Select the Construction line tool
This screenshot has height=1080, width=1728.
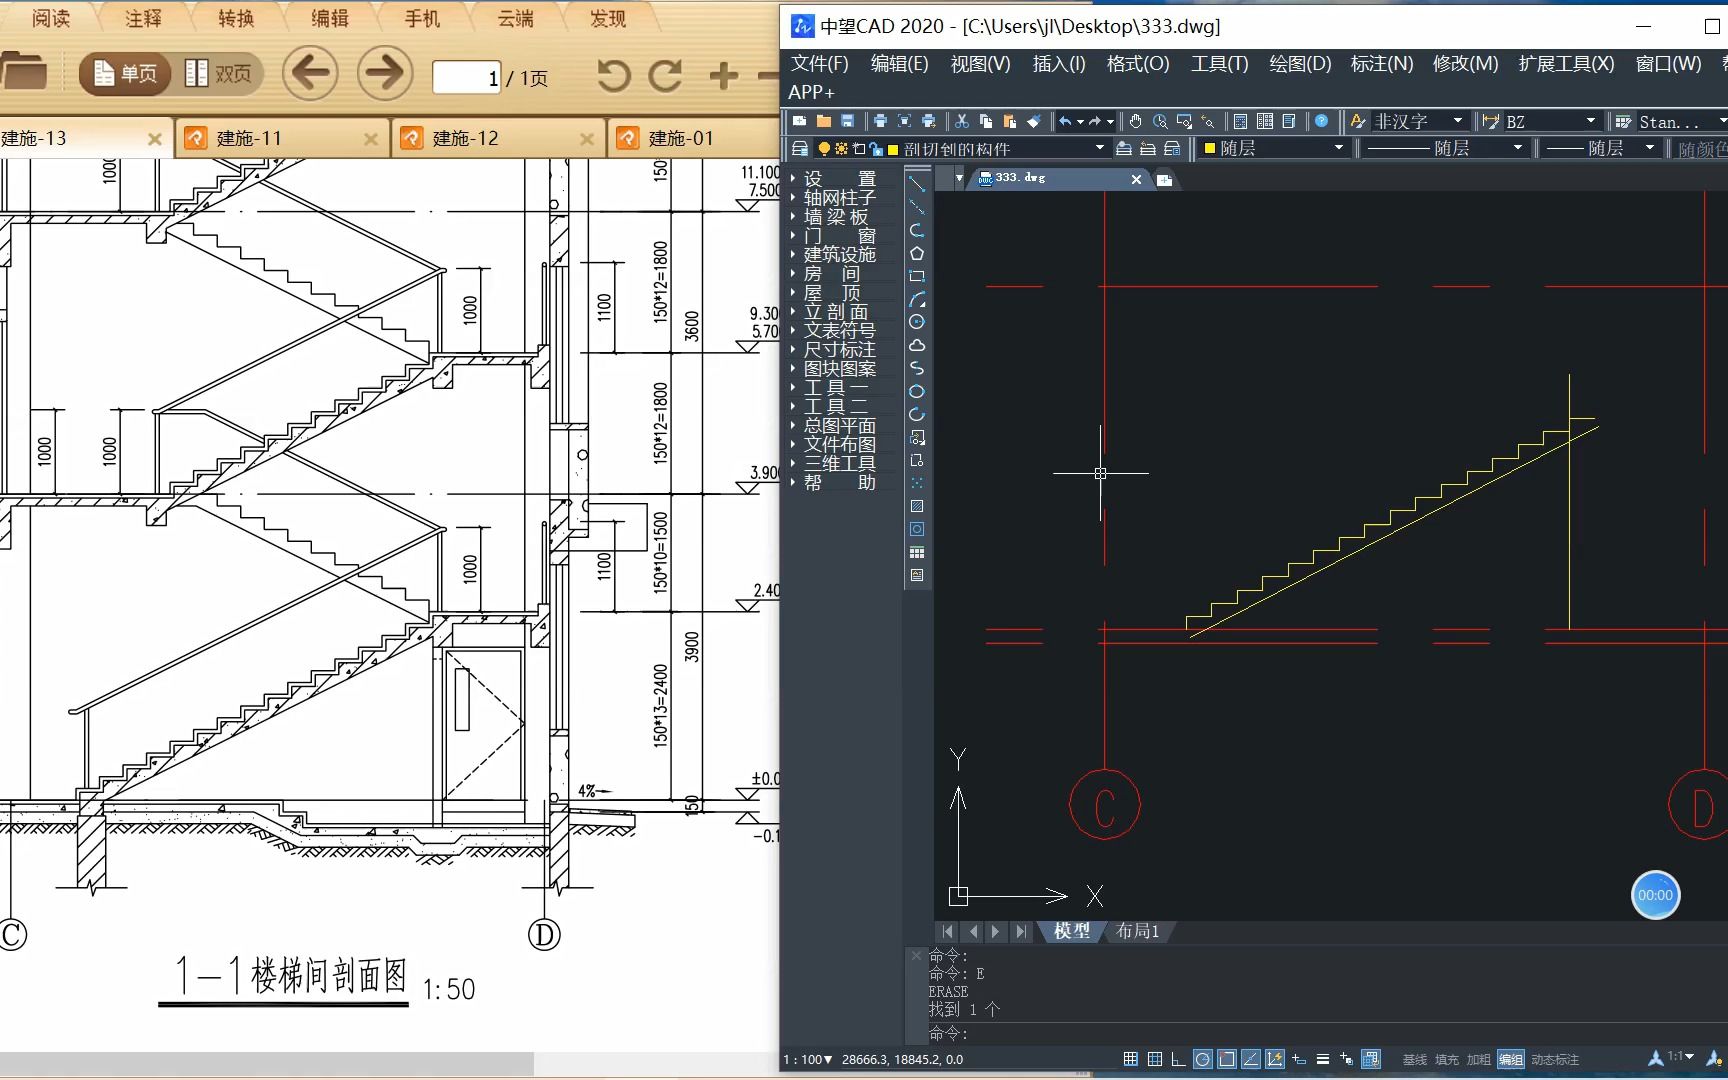[x=917, y=207]
